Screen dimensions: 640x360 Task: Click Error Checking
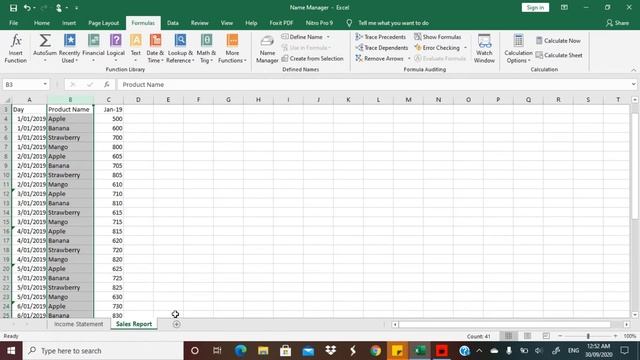point(437,48)
